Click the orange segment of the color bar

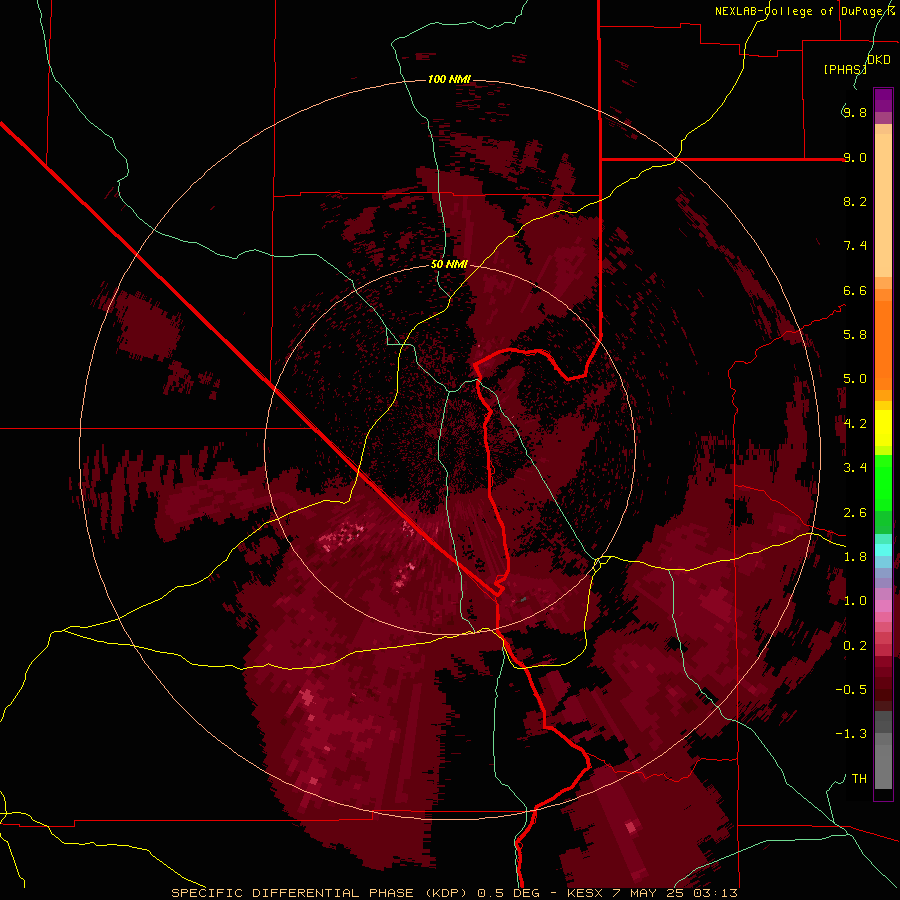tap(883, 344)
